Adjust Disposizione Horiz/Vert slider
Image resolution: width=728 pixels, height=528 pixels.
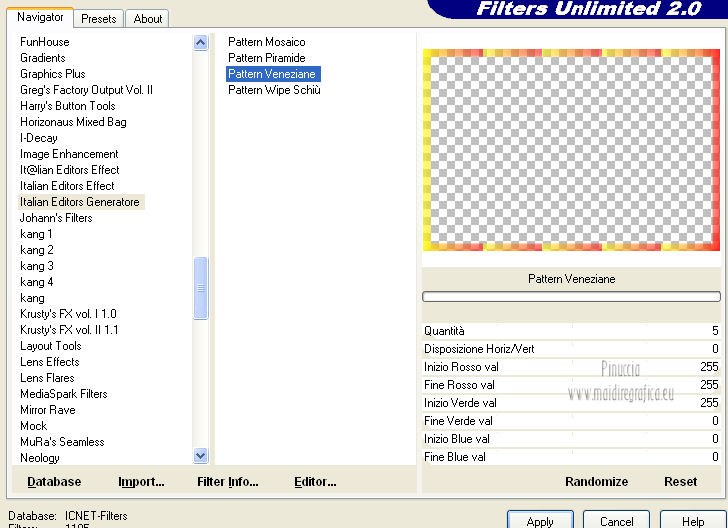pyautogui.click(x=572, y=349)
